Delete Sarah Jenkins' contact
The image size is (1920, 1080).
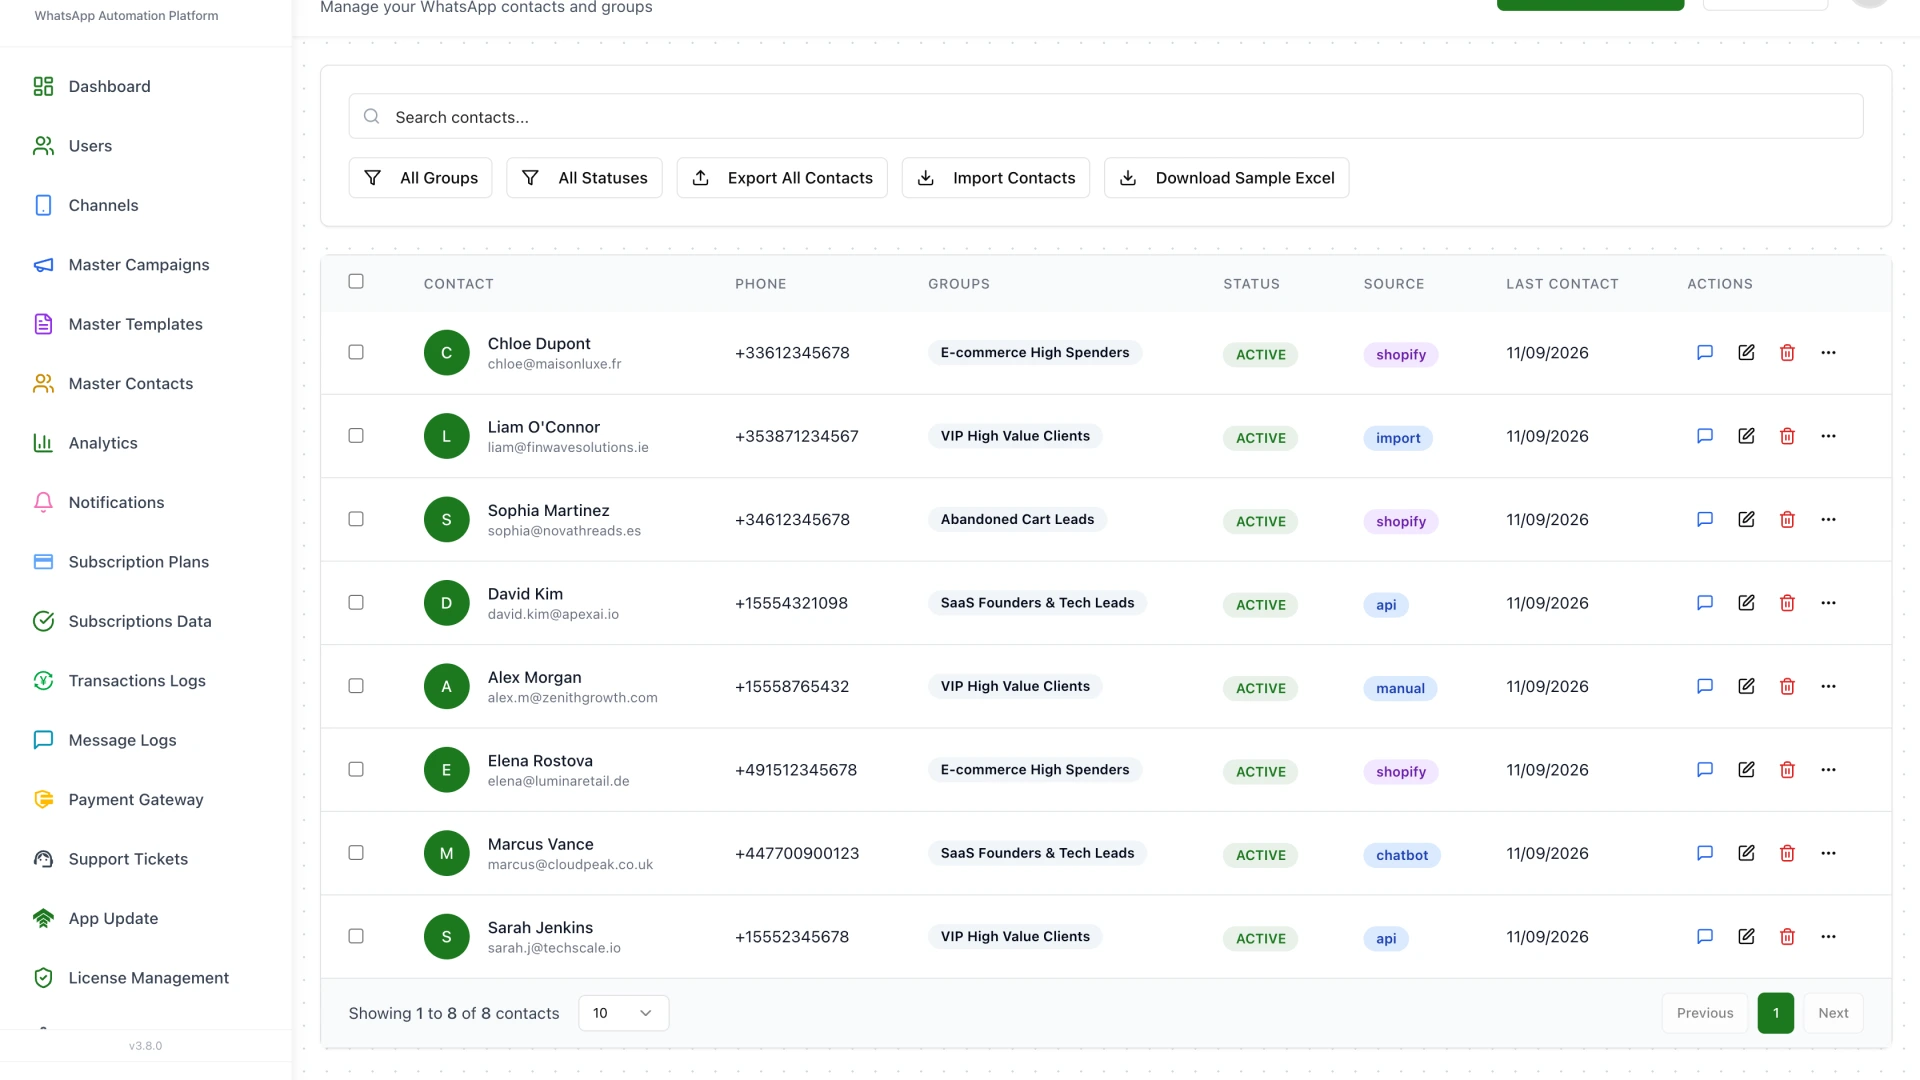pos(1787,937)
